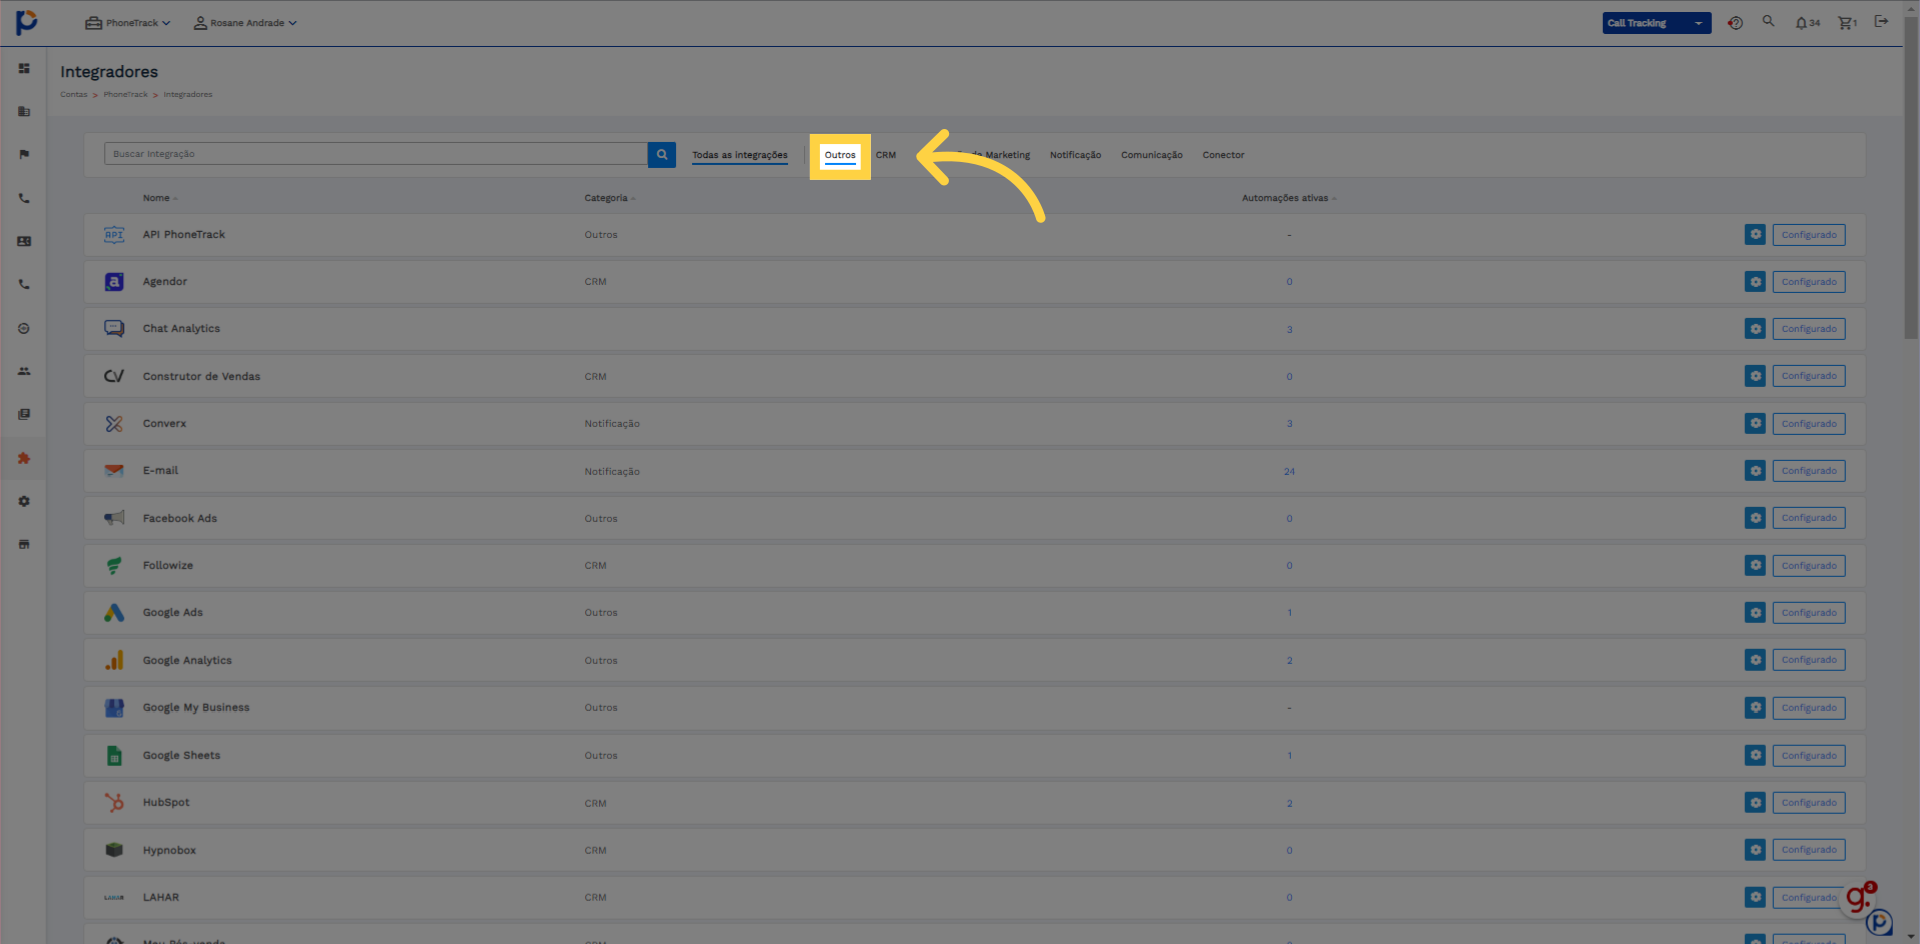The width and height of the screenshot is (1920, 944).
Task: Click the 24 automations link in E-mail row
Action: pyautogui.click(x=1289, y=471)
